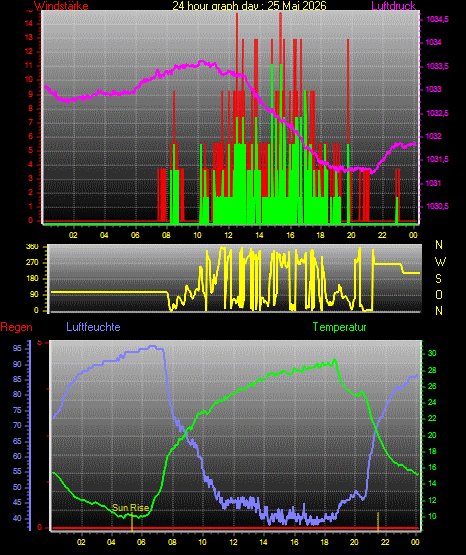Click the 40 humidity scale value
The image size is (466, 555).
(17, 518)
